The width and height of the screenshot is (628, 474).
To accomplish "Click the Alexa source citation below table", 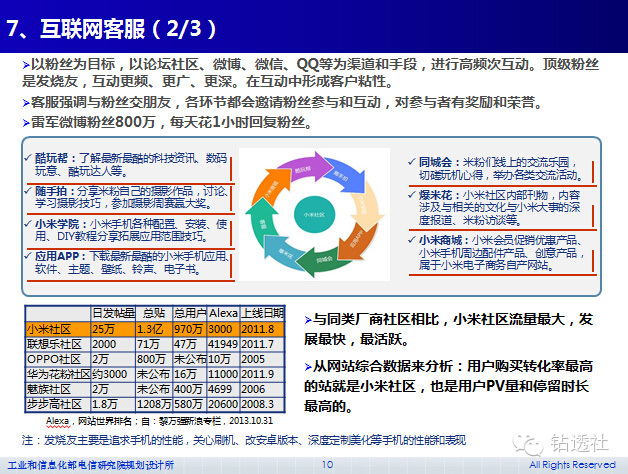I will (159, 421).
